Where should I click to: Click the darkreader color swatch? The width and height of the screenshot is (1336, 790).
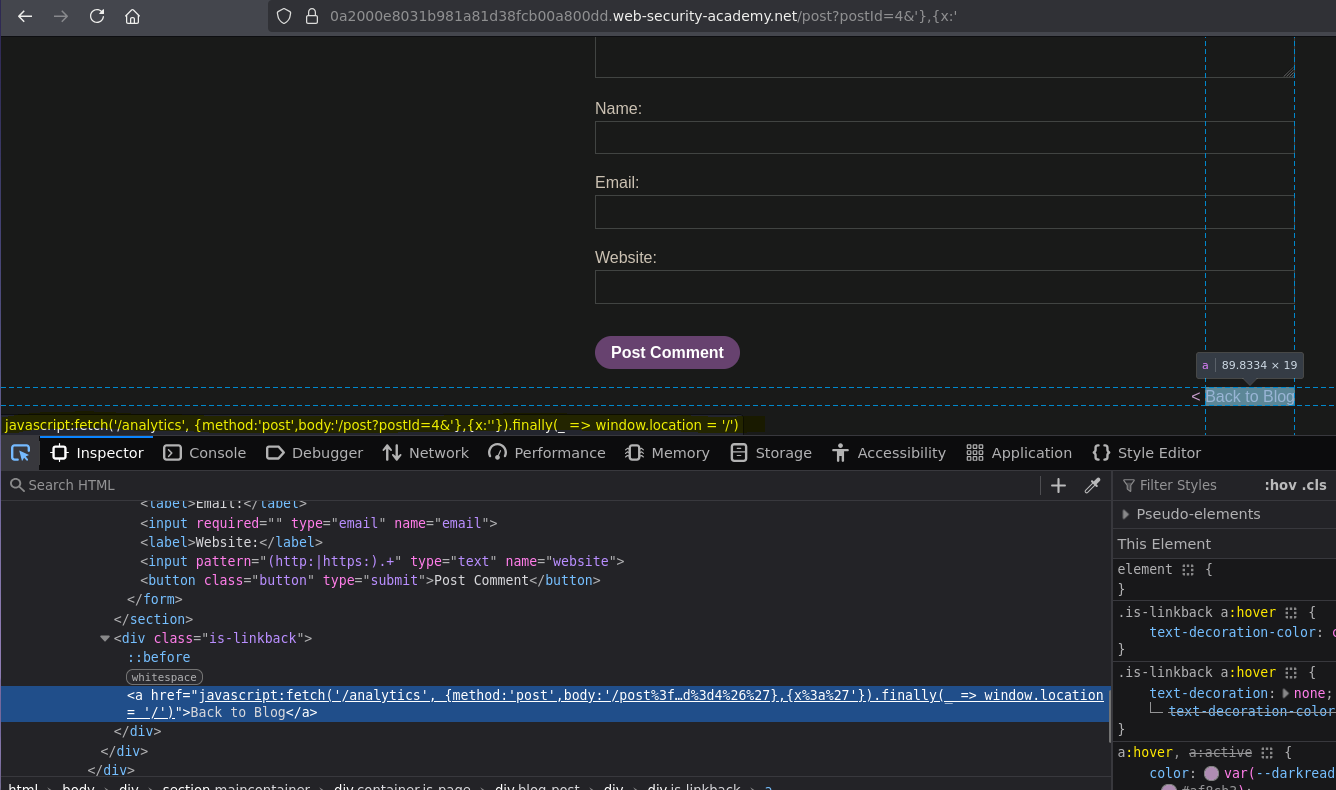tap(1211, 774)
